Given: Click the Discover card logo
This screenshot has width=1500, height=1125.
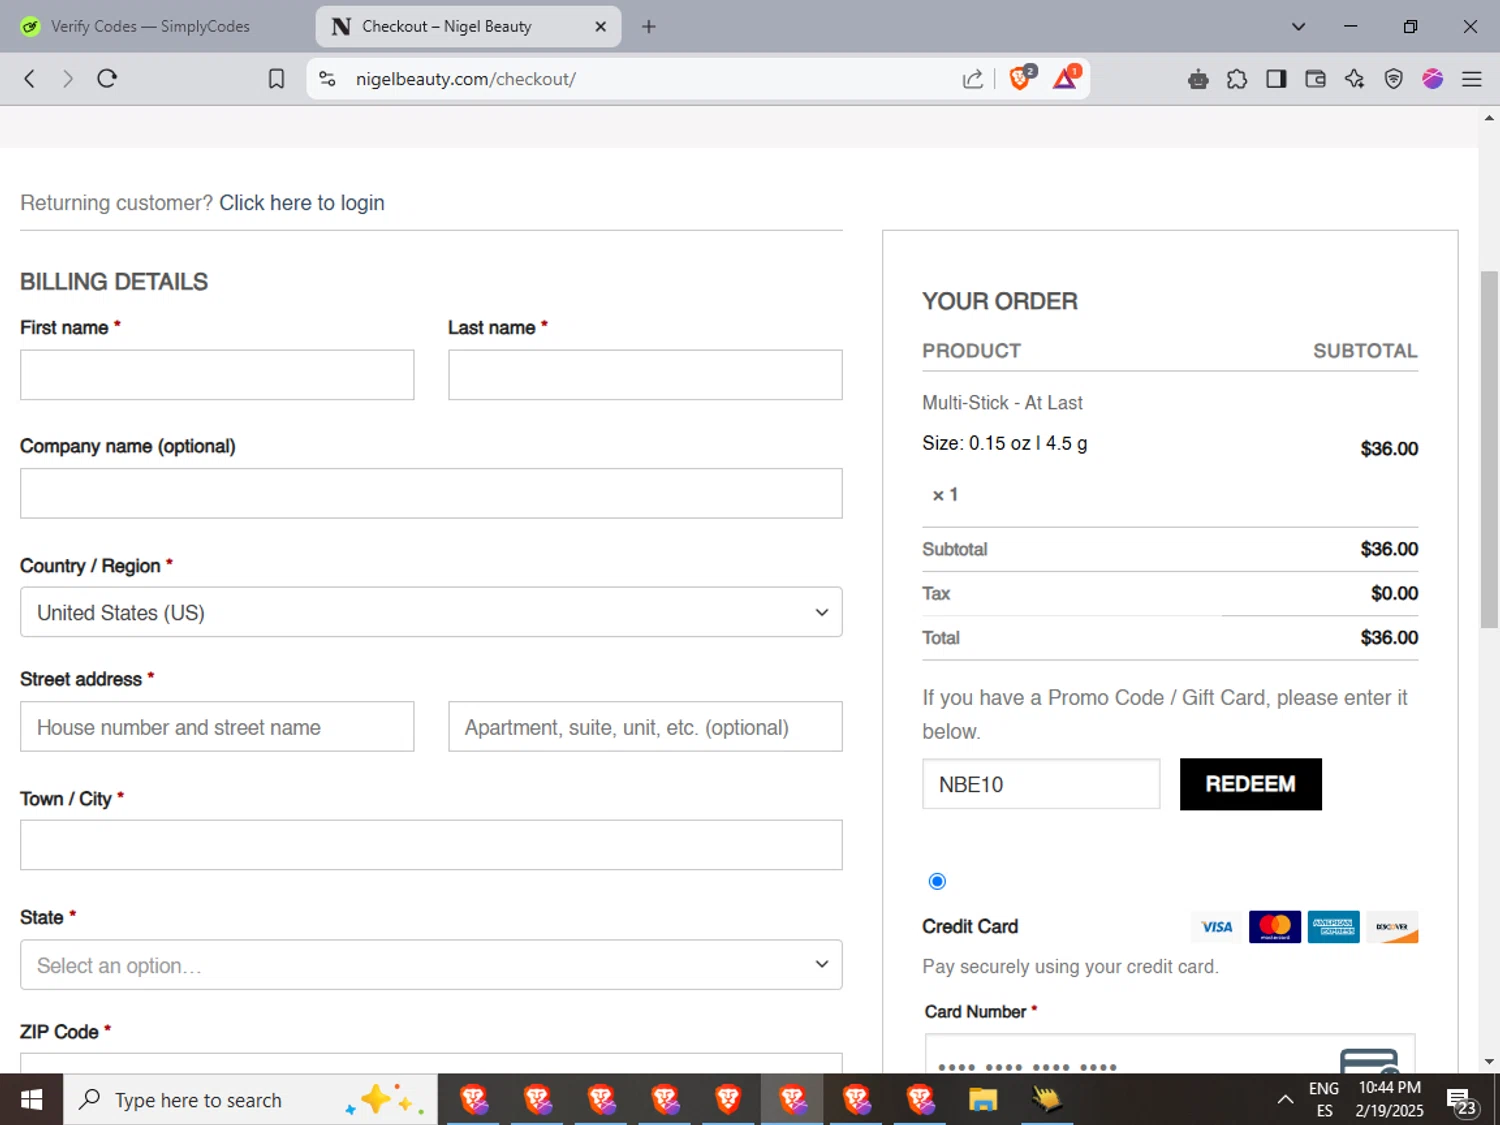Looking at the screenshot, I should 1392,927.
